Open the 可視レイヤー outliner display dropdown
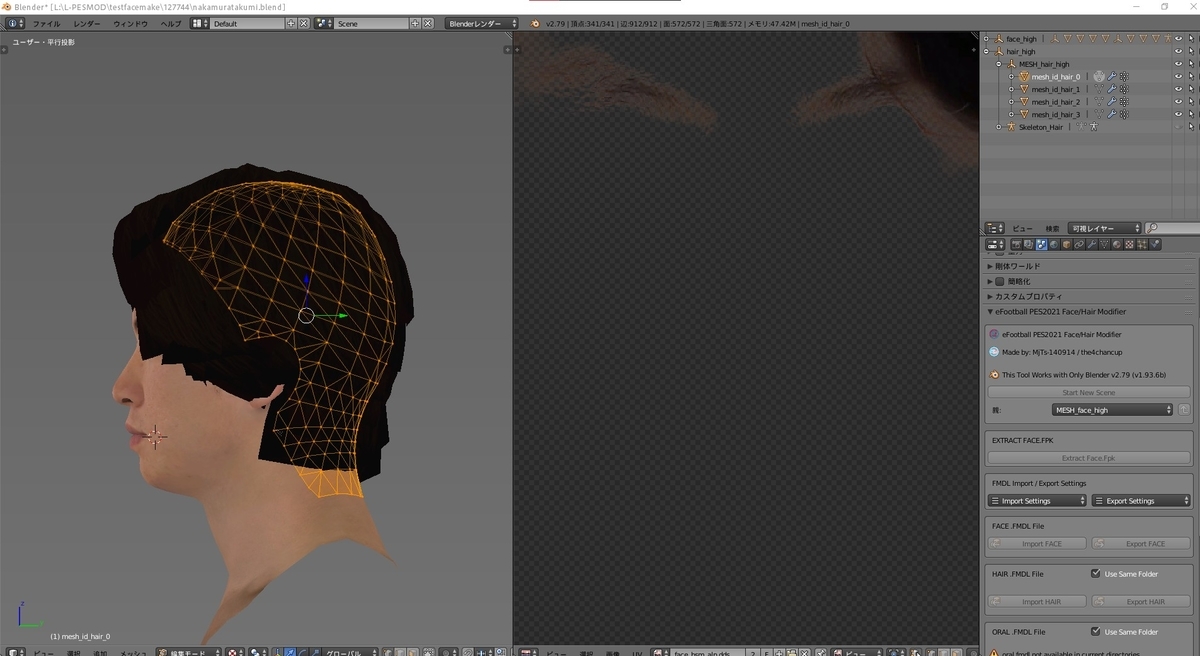 click(x=1104, y=228)
